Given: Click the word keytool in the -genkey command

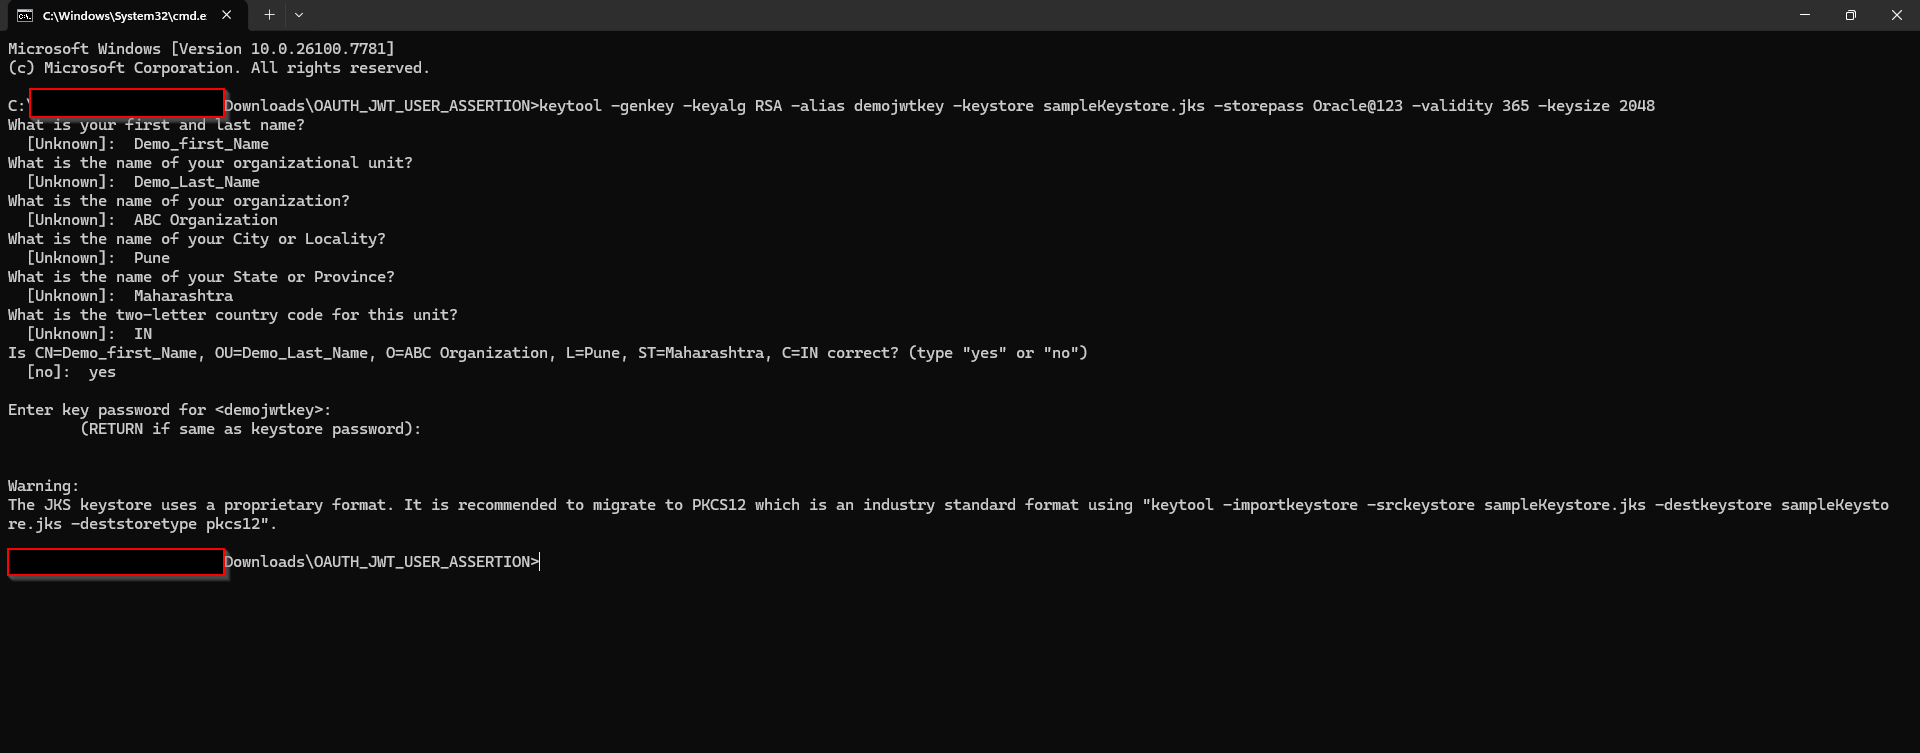Looking at the screenshot, I should (x=570, y=106).
